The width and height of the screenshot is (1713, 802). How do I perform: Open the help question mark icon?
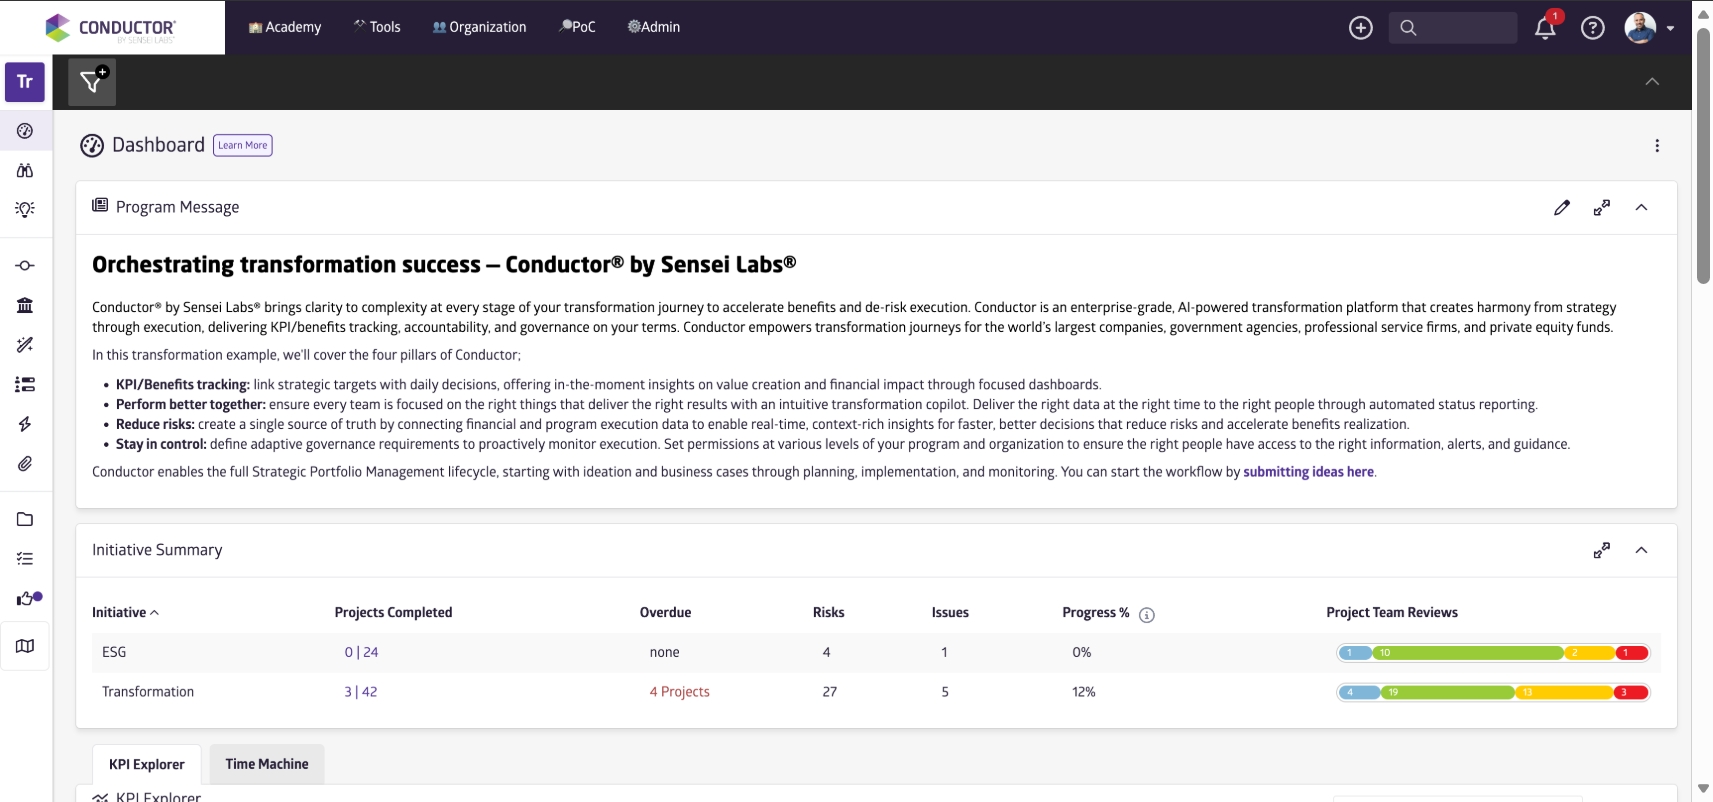[x=1593, y=28]
